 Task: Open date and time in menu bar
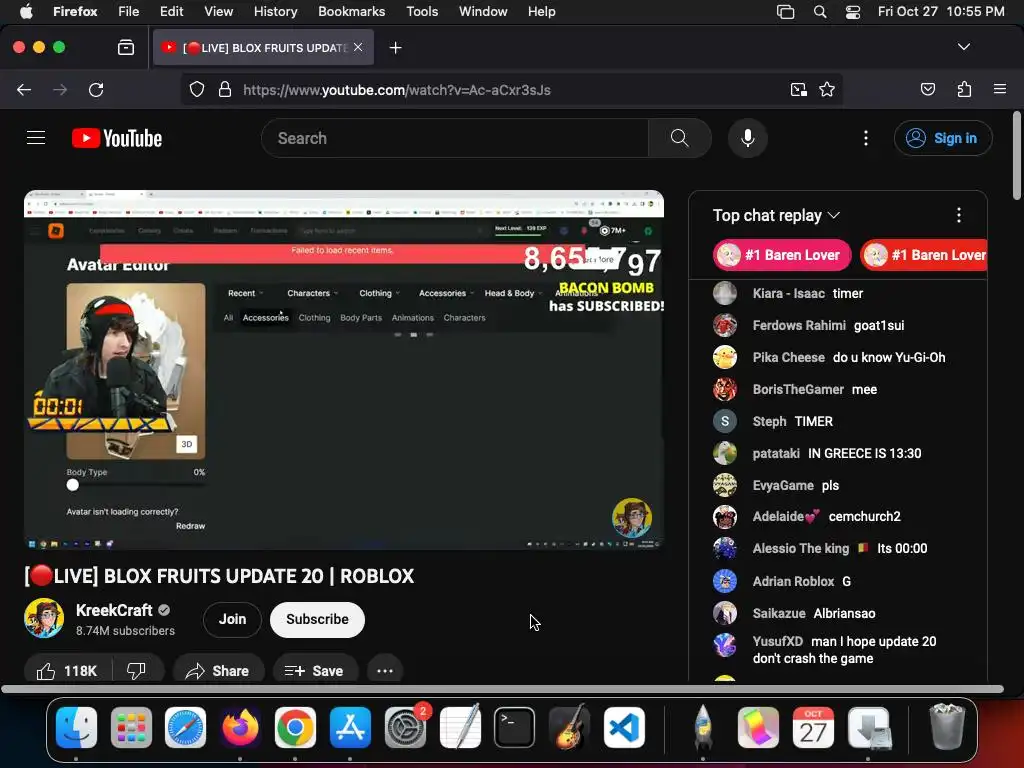click(940, 12)
